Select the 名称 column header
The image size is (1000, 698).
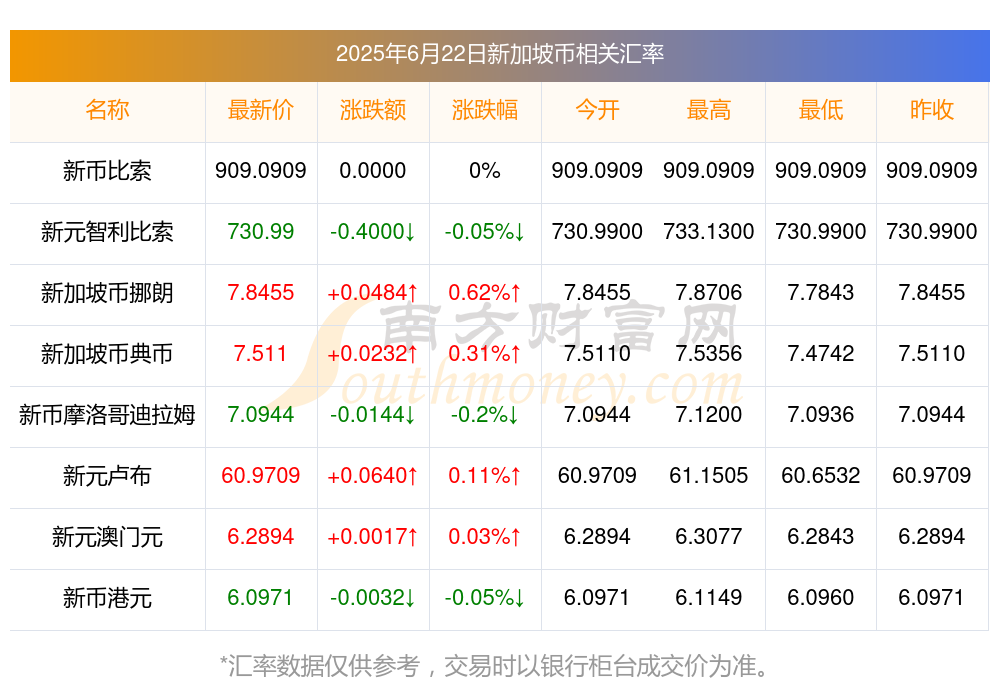click(107, 110)
